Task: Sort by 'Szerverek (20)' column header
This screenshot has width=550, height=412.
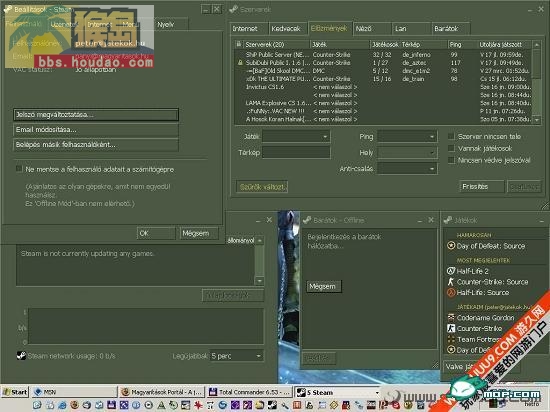Action: (x=276, y=44)
